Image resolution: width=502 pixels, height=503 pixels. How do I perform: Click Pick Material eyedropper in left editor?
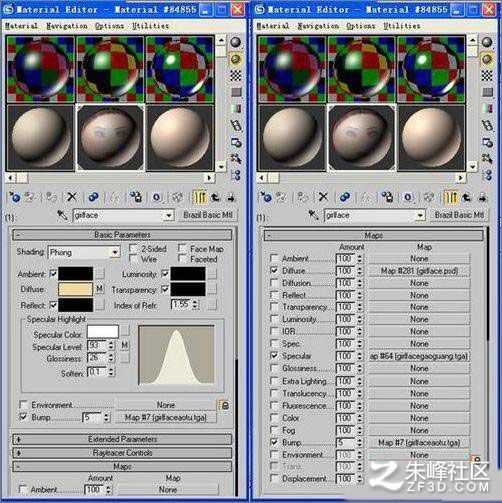(62, 215)
